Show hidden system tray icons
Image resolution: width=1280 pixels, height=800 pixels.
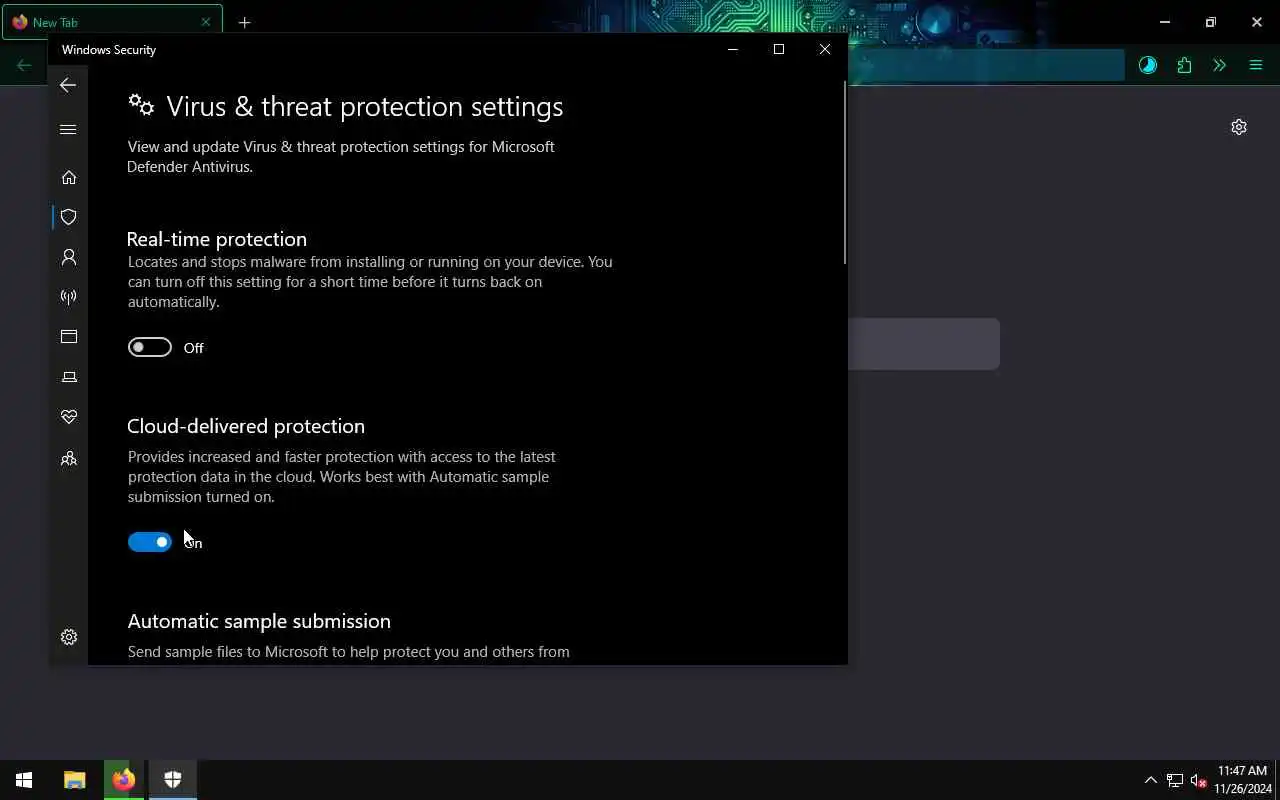coord(1150,780)
